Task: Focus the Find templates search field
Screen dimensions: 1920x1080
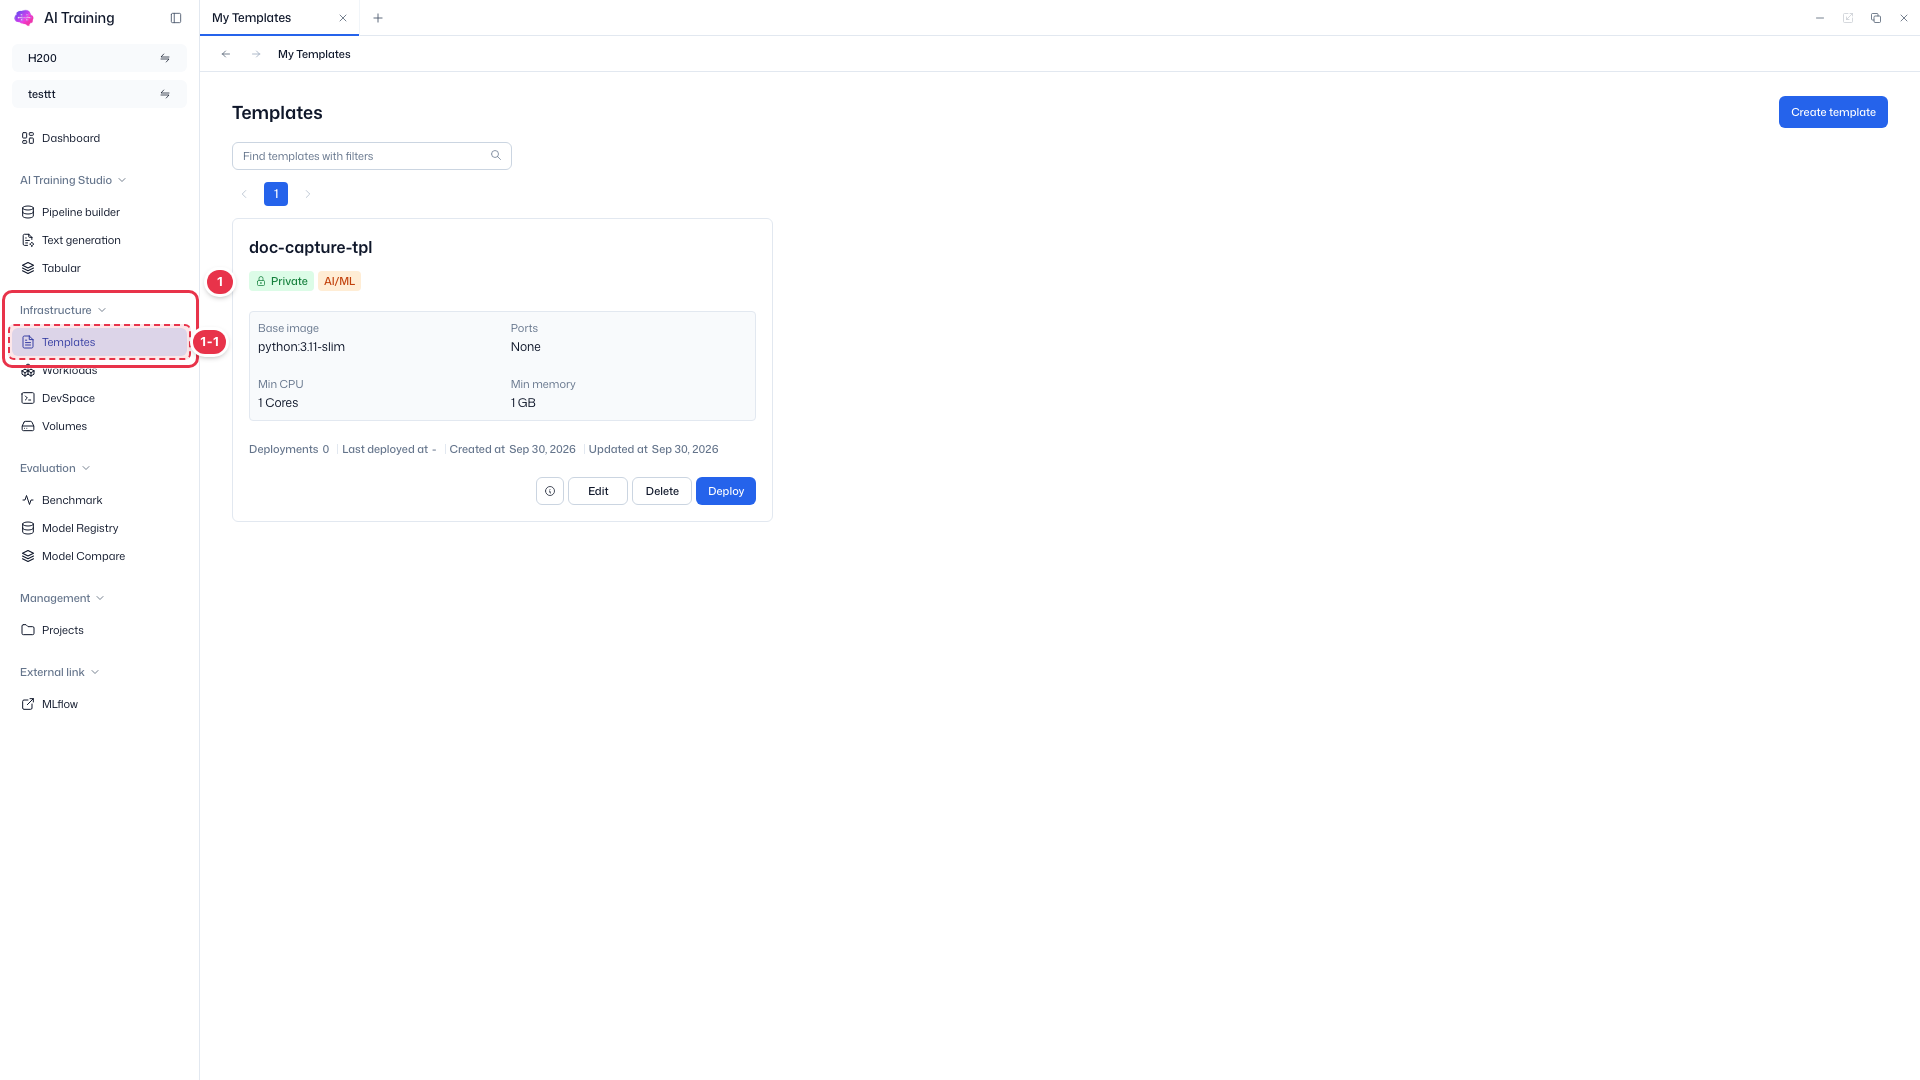Action: 372,156
